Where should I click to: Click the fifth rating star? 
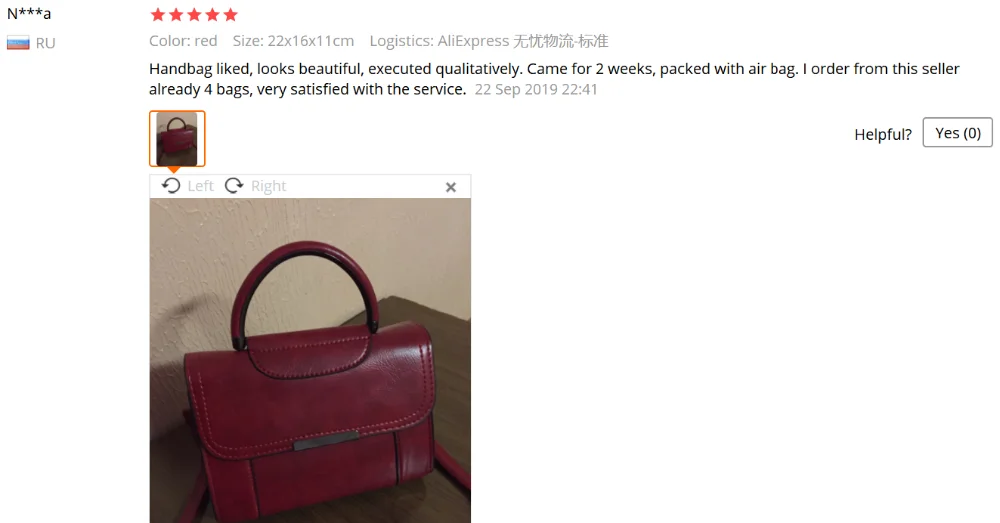click(x=231, y=15)
